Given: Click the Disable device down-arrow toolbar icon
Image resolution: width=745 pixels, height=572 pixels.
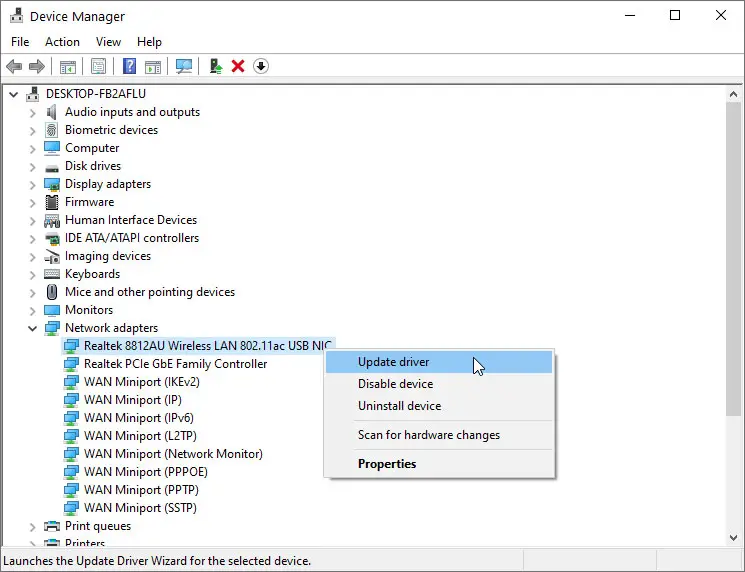Looking at the screenshot, I should pyautogui.click(x=261, y=66).
